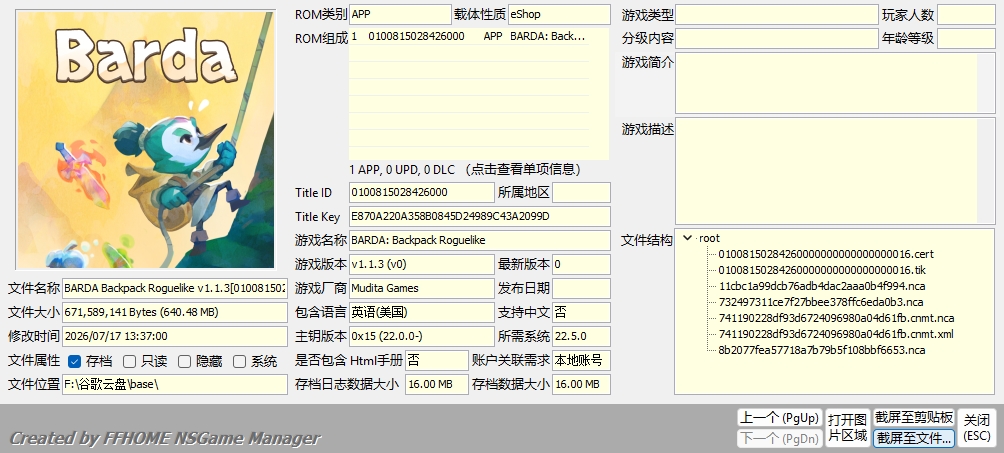Click the 载体性质 field showing eShop
Image resolution: width=1004 pixels, height=453 pixels.
[x=559, y=14]
